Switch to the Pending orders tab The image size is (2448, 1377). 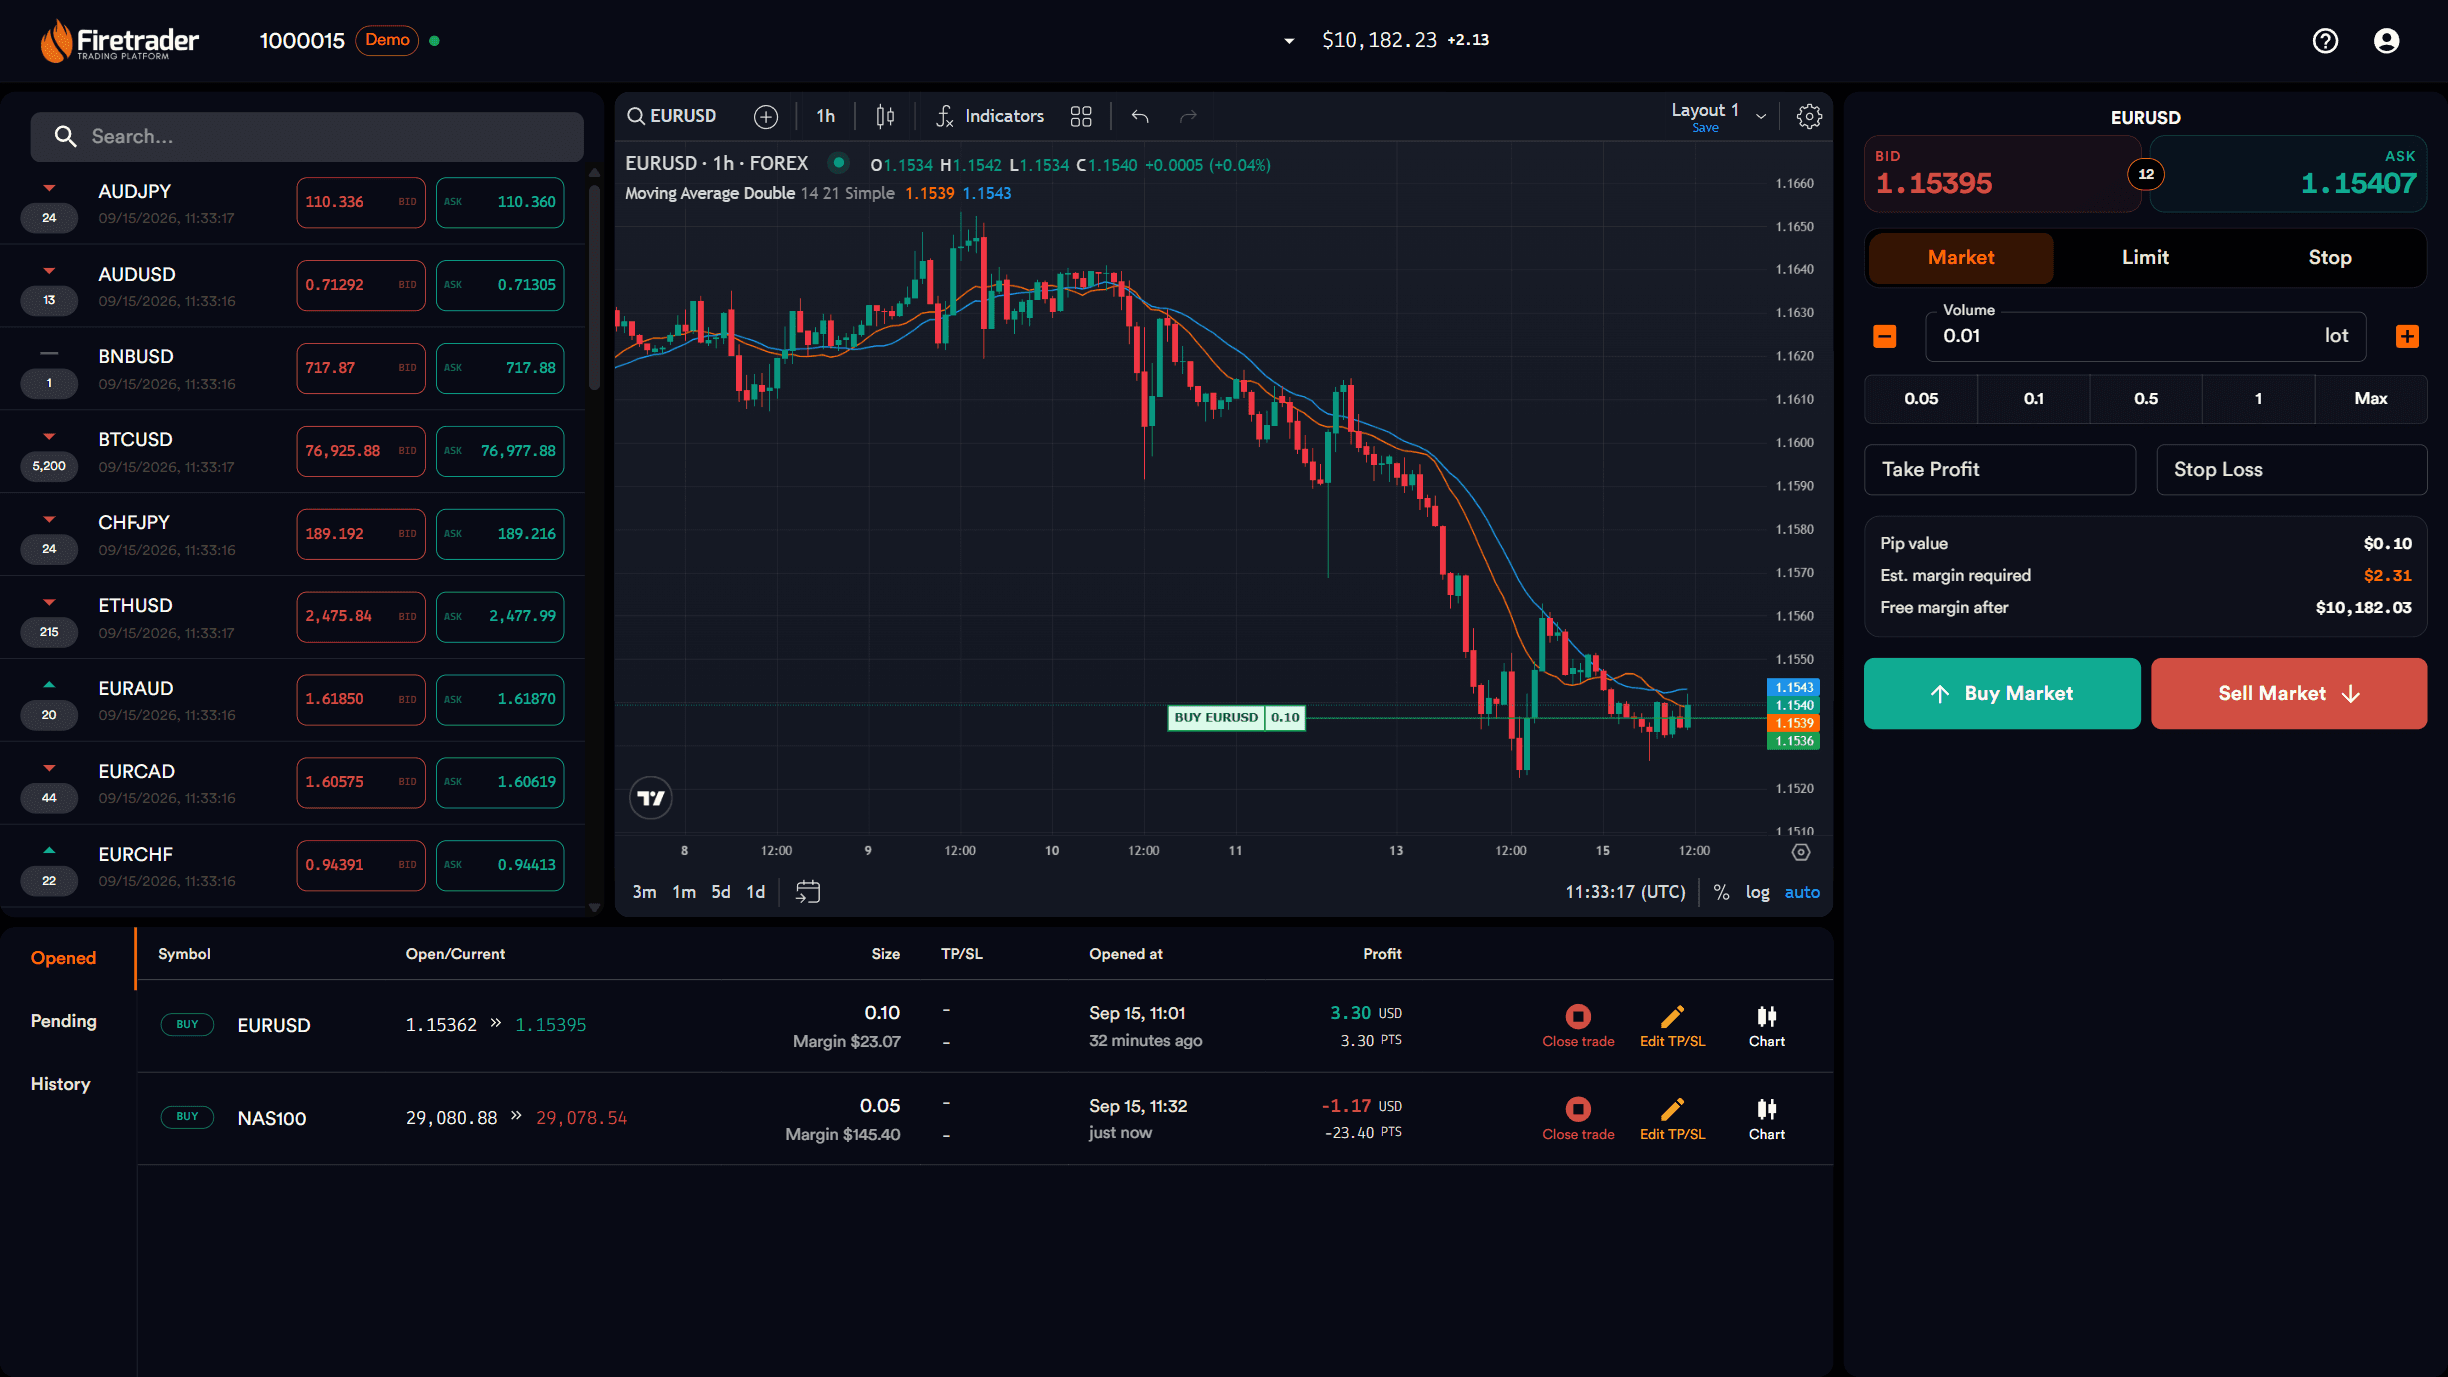point(64,1021)
